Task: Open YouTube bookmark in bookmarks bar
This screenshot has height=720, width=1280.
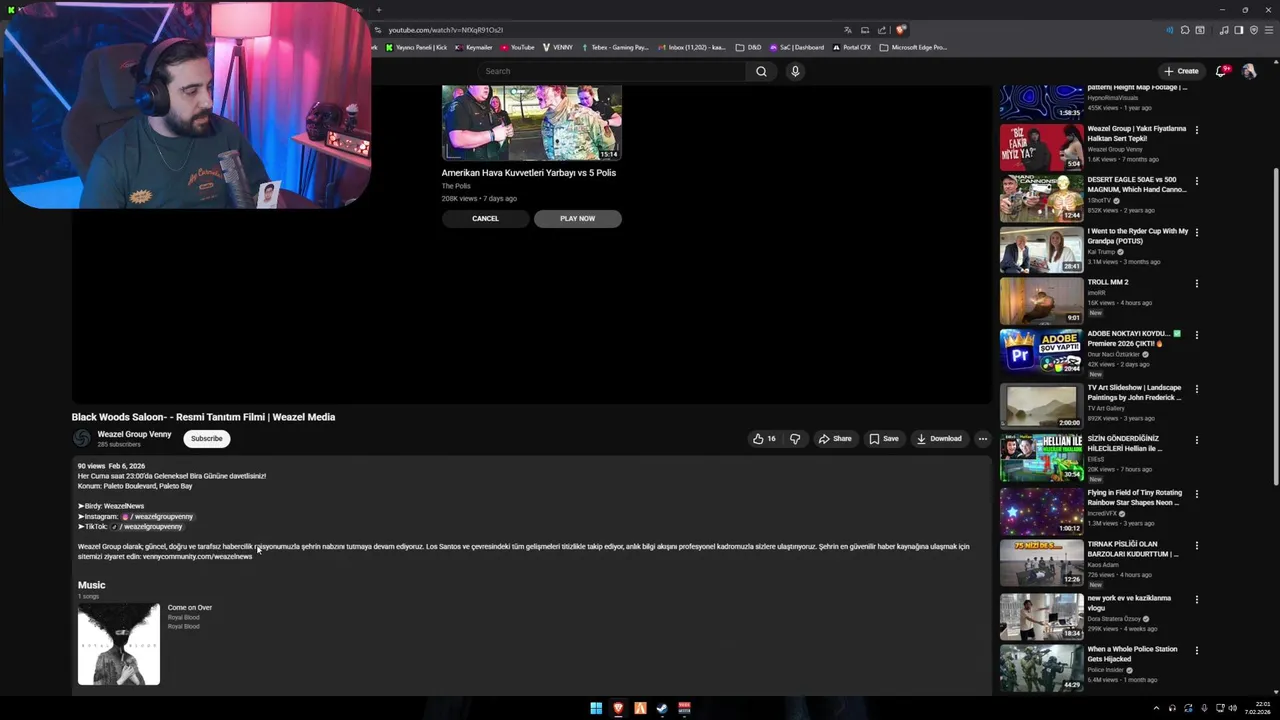Action: (x=518, y=47)
